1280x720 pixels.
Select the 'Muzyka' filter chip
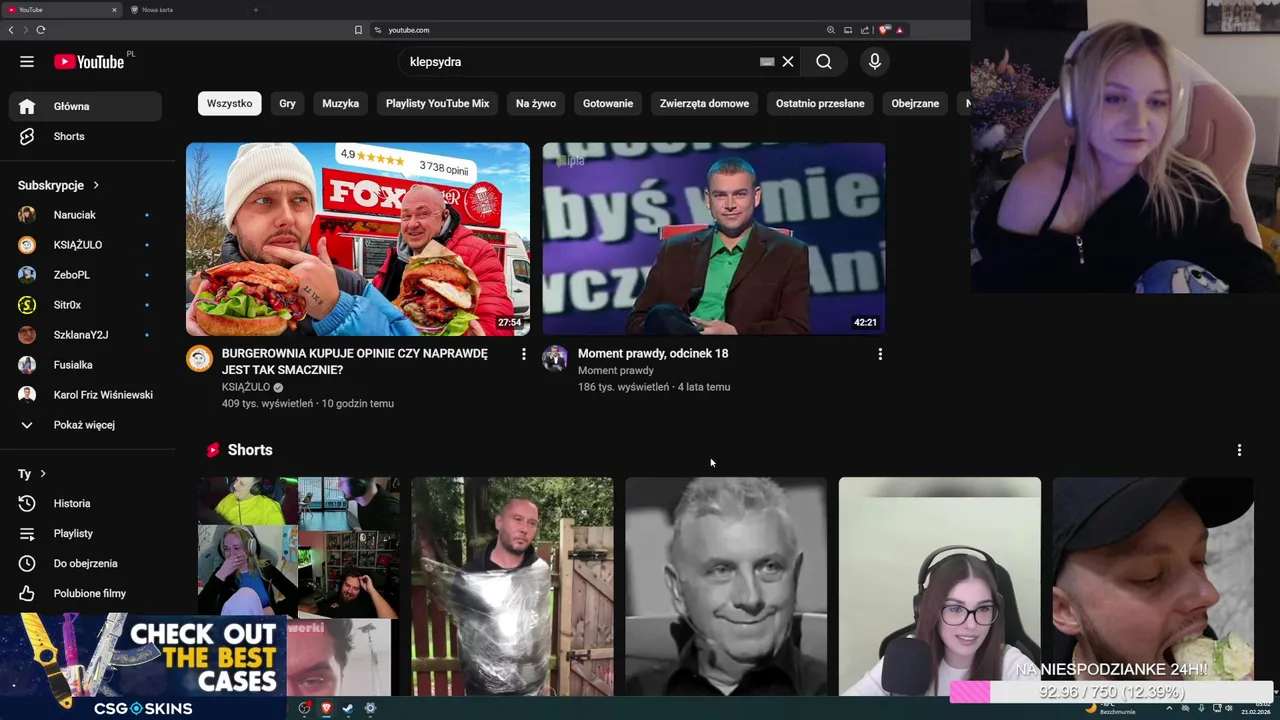340,103
